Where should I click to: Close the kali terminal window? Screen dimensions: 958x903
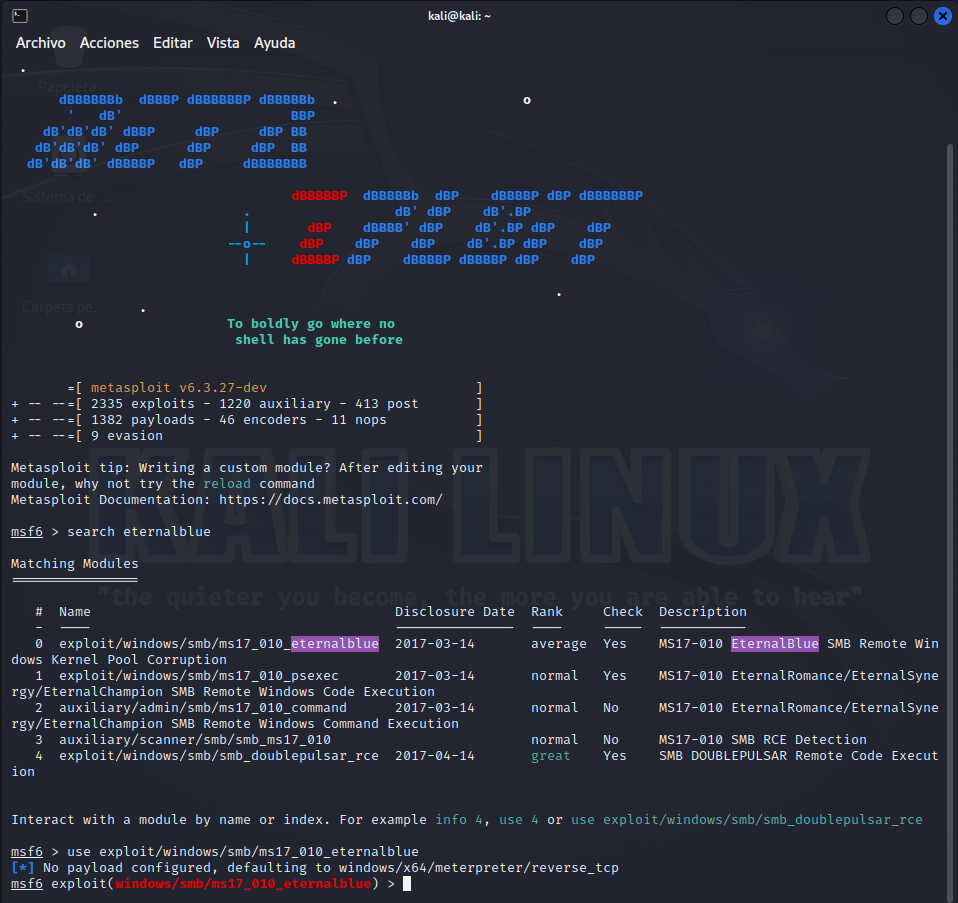click(942, 16)
